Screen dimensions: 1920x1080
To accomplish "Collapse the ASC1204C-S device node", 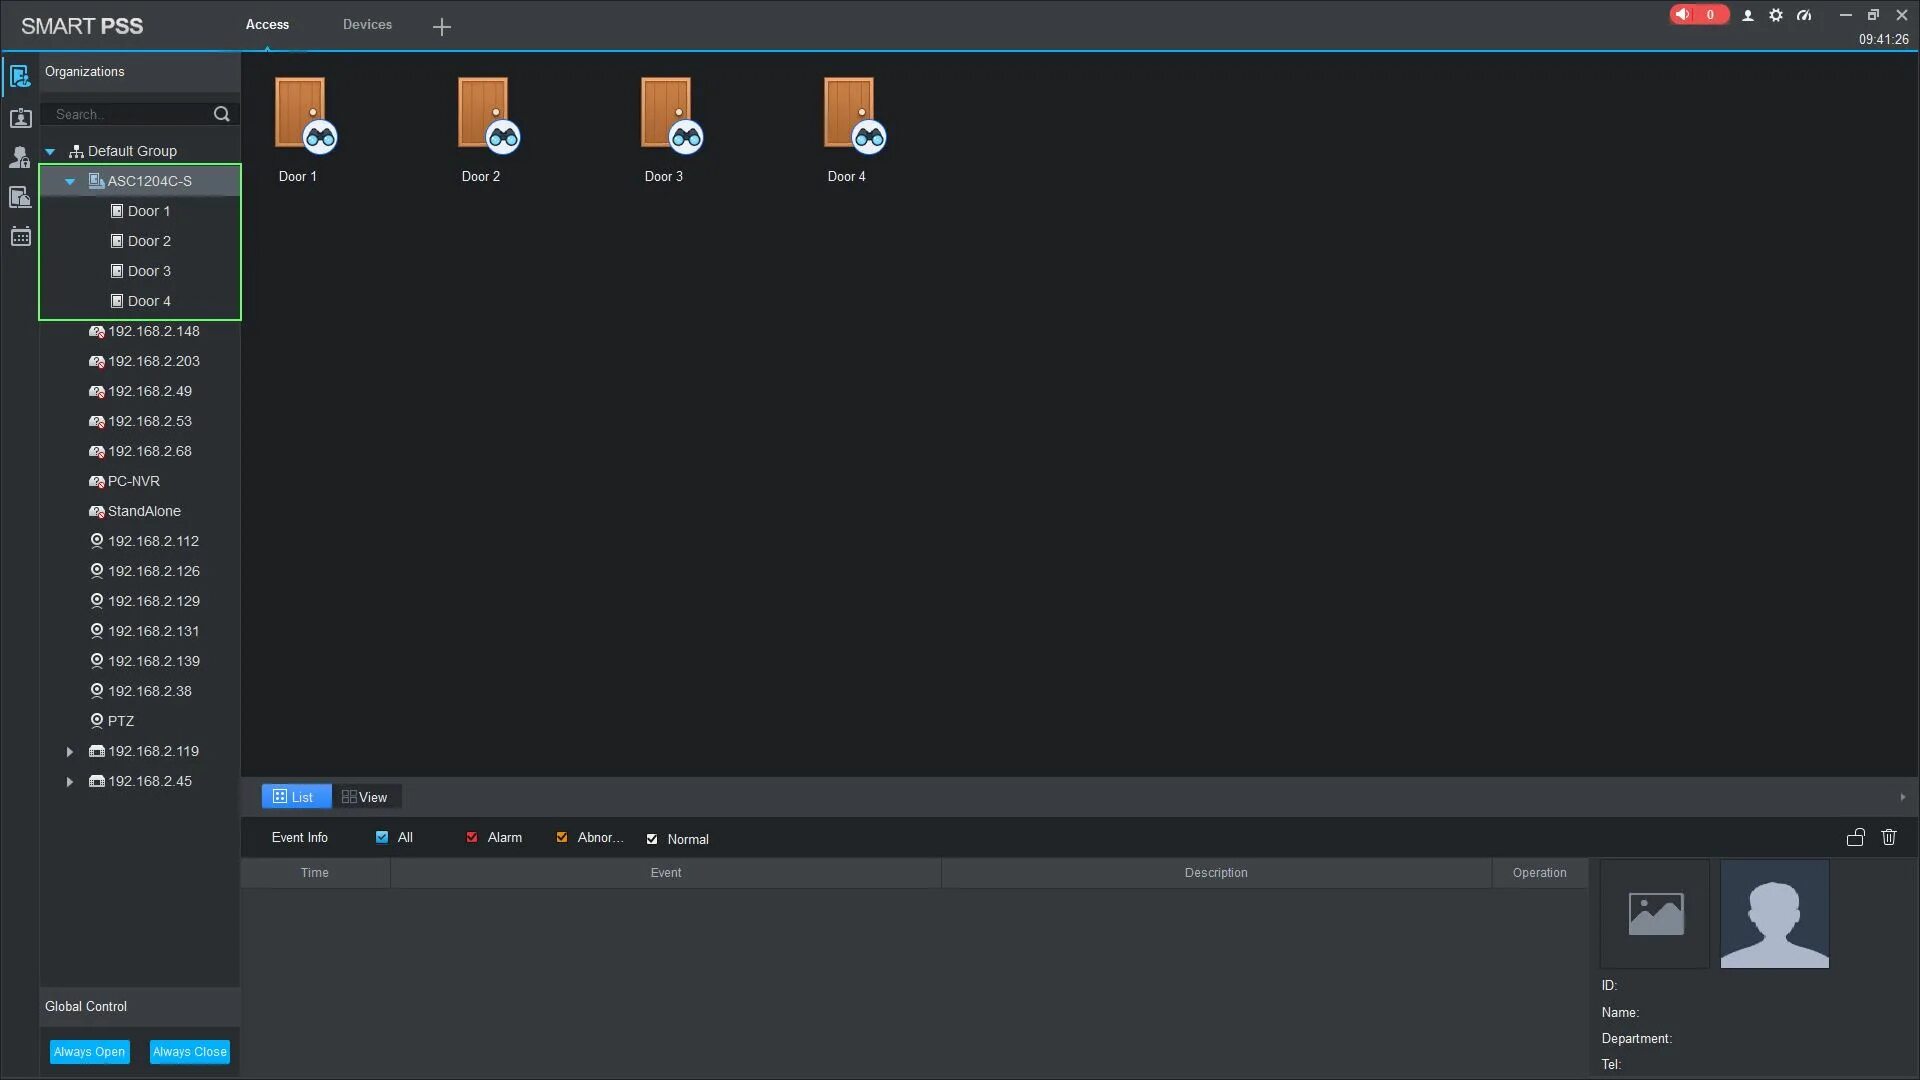I will click(70, 181).
